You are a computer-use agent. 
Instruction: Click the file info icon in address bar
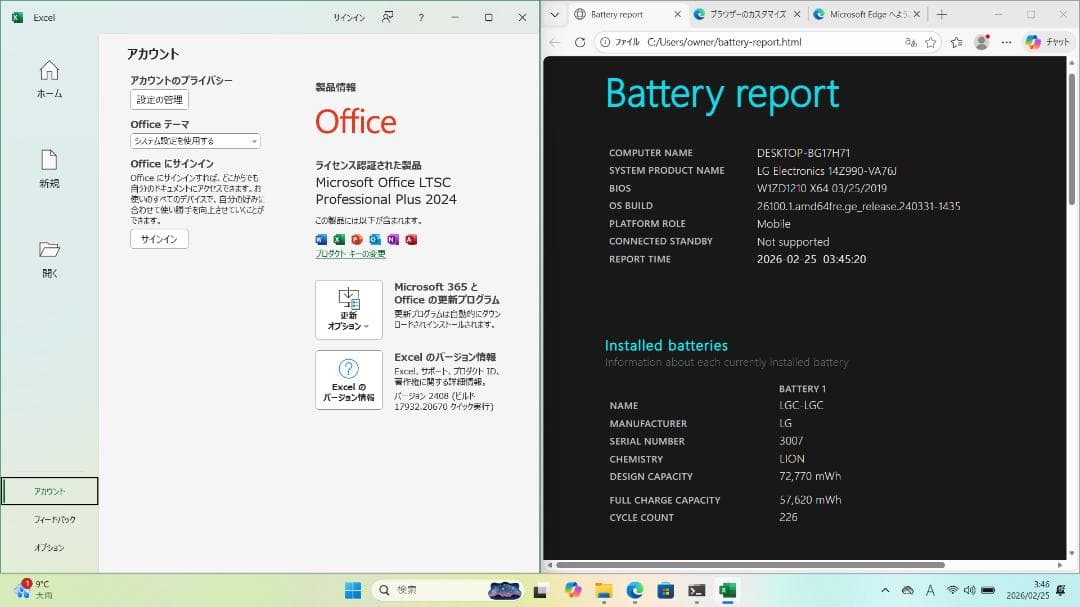605,42
